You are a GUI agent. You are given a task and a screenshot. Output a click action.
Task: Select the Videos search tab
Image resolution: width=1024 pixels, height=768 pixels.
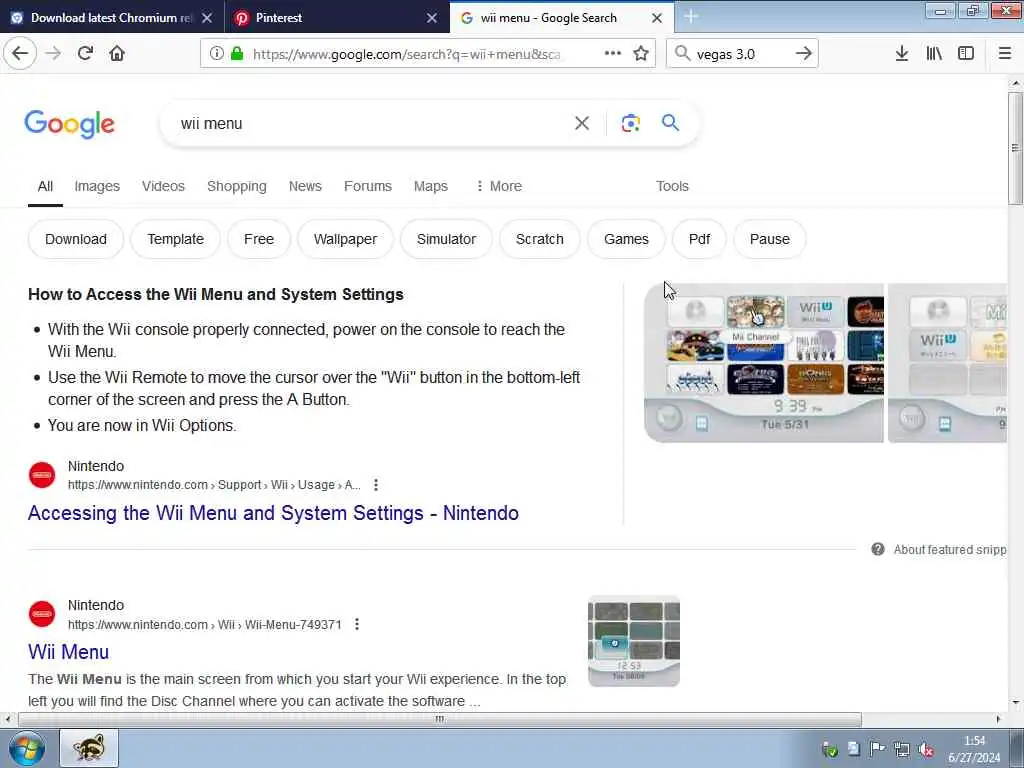(x=163, y=186)
